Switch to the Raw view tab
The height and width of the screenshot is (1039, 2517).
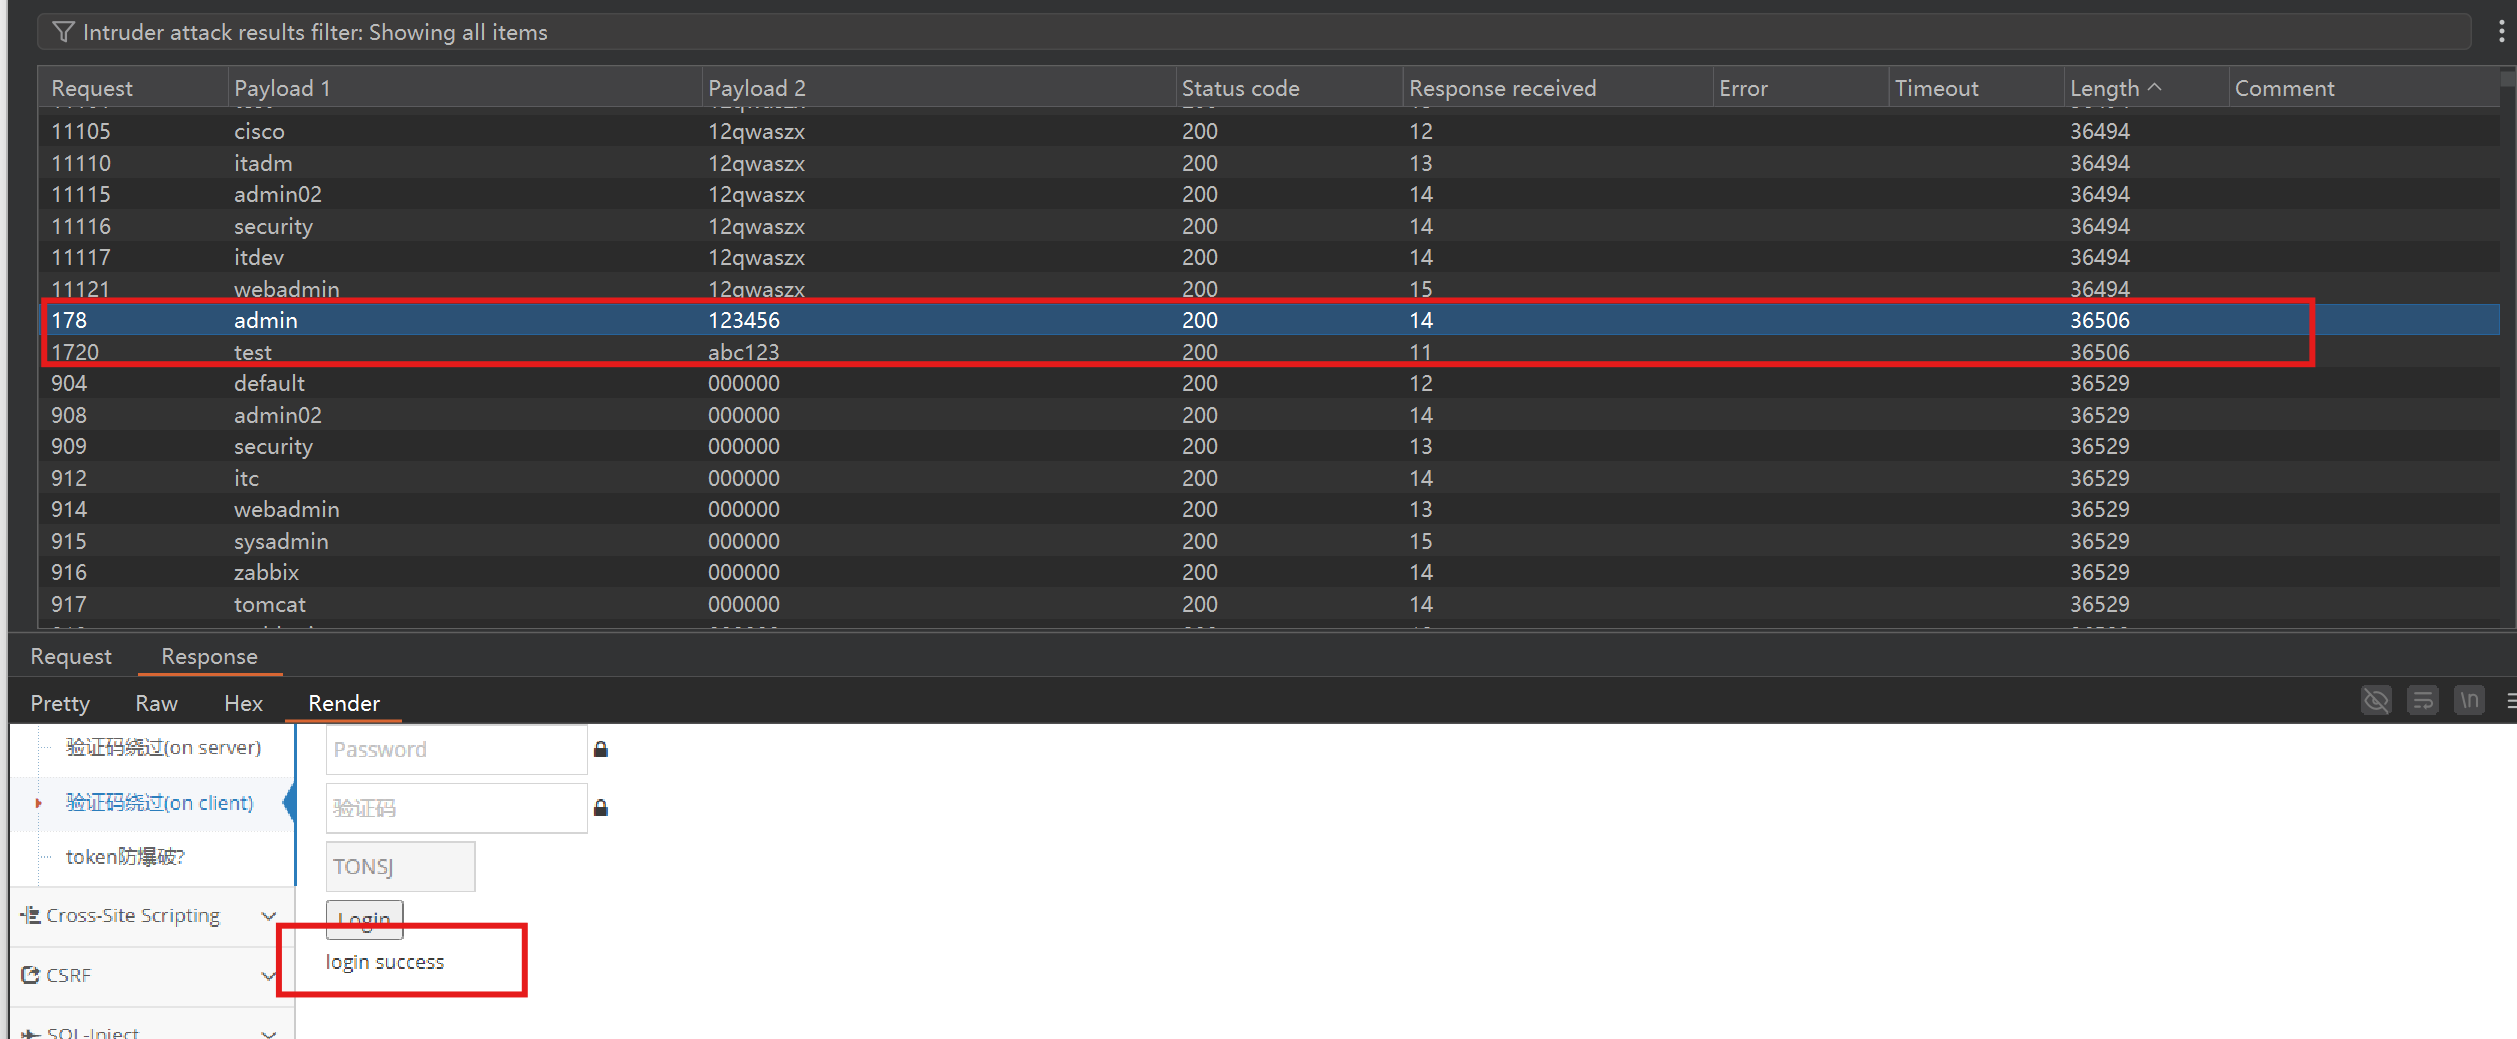pyautogui.click(x=156, y=703)
